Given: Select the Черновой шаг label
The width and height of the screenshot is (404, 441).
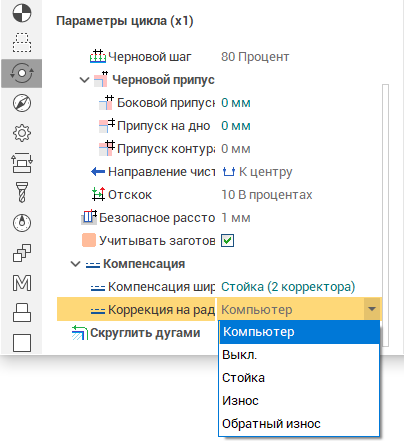Looking at the screenshot, I should point(150,57).
